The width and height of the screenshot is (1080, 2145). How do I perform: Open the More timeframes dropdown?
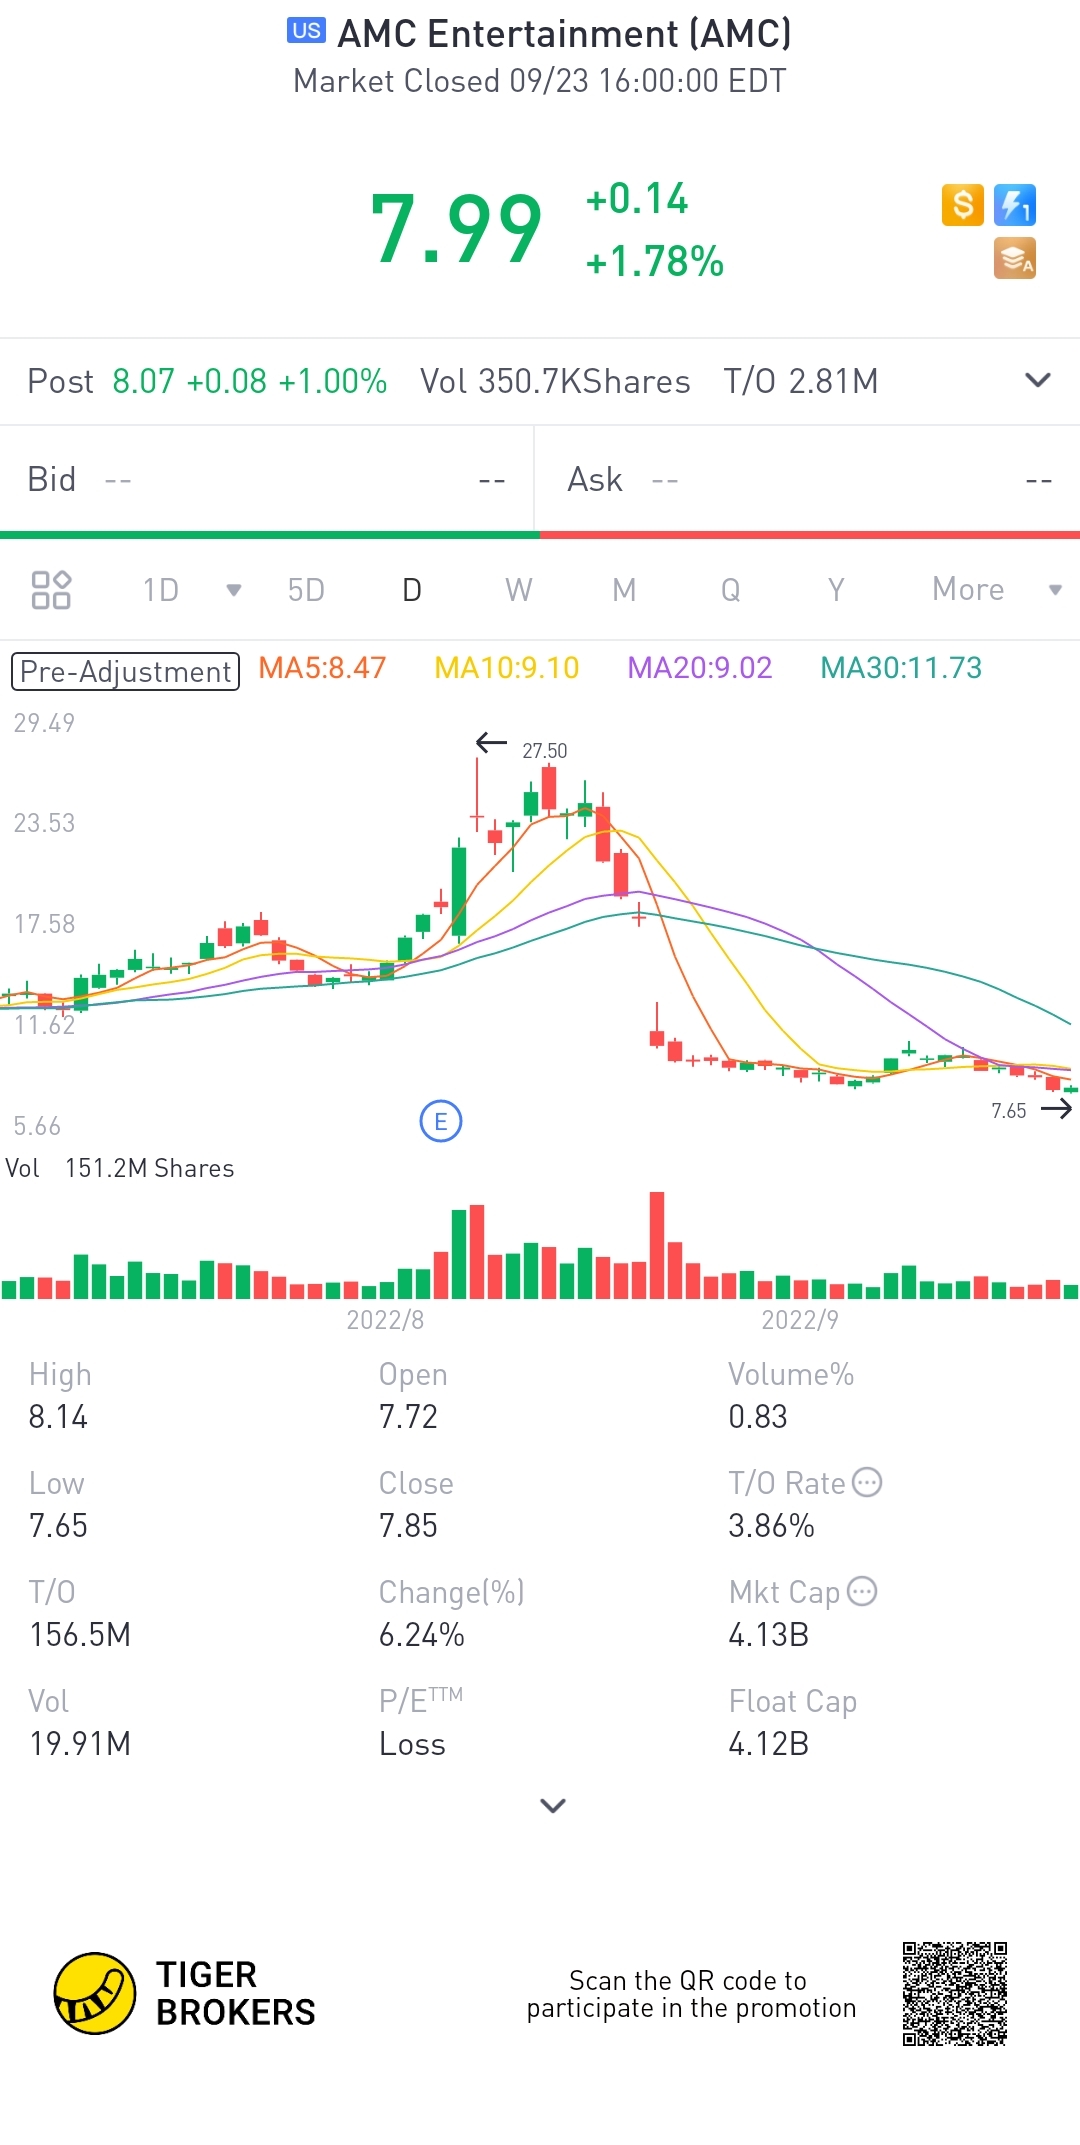(x=996, y=589)
